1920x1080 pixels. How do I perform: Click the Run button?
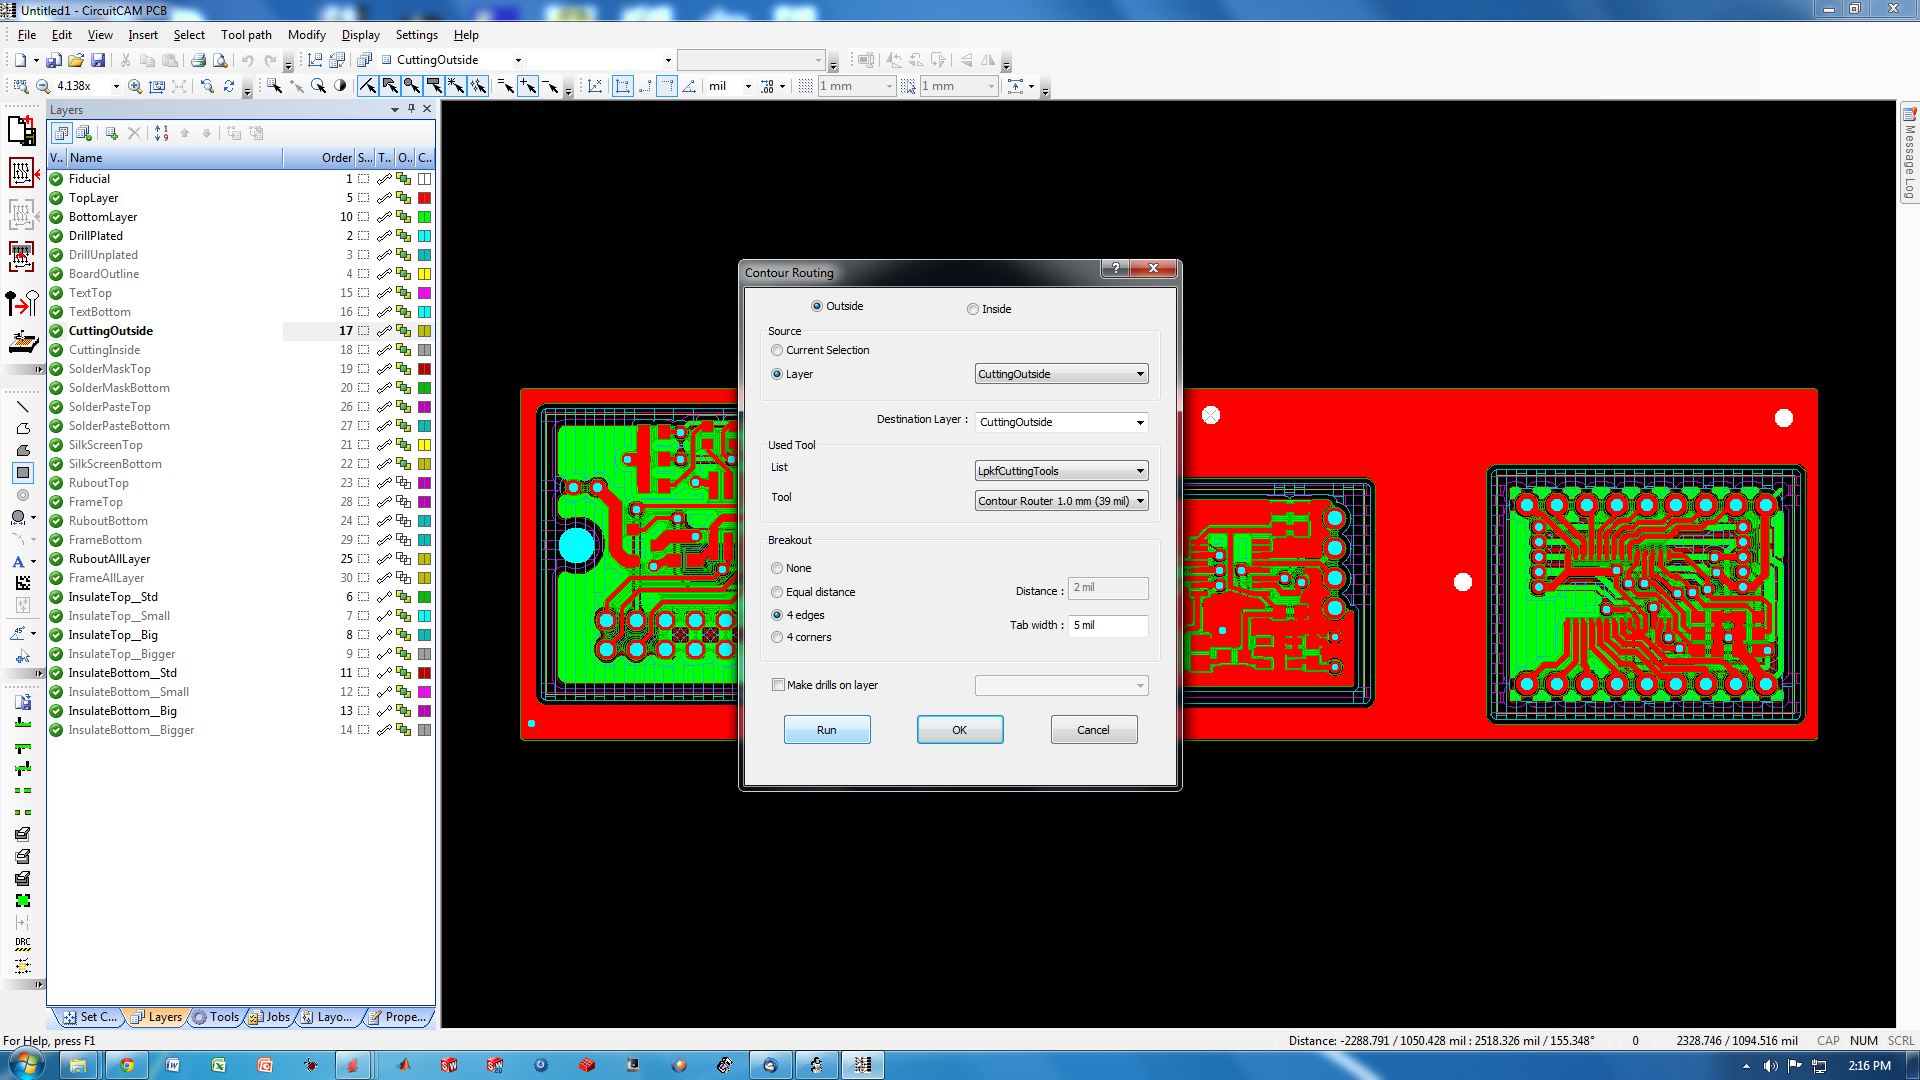pos(827,730)
